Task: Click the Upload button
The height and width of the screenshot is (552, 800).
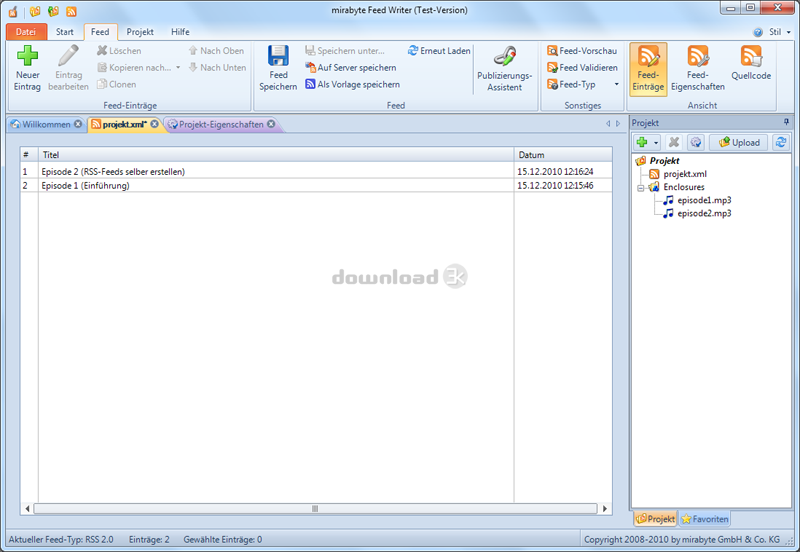Action: [739, 142]
